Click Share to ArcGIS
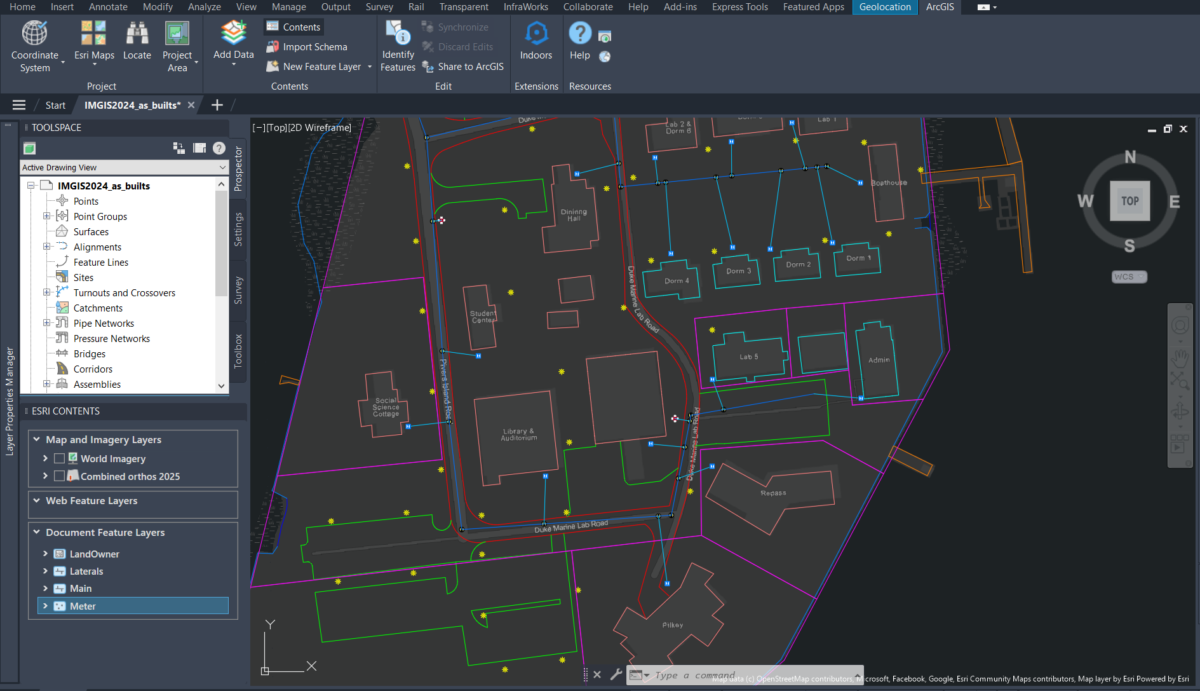This screenshot has width=1200, height=691. (463, 66)
